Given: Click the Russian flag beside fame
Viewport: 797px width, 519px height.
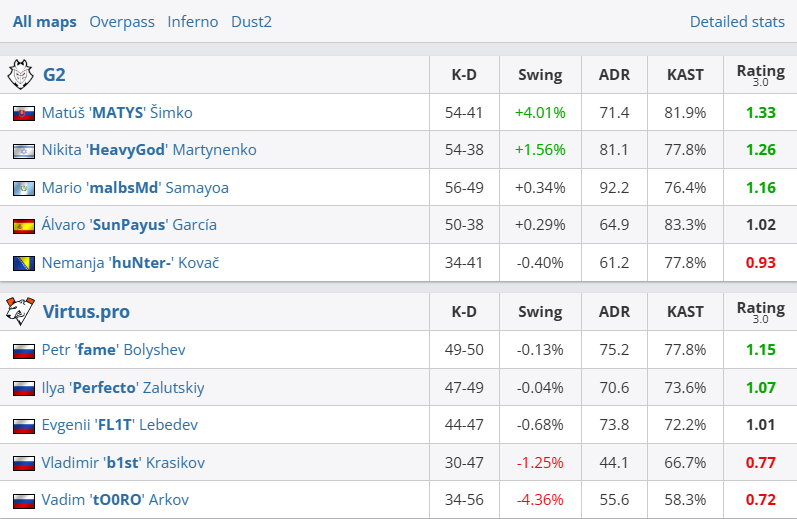Looking at the screenshot, I should 23,351.
